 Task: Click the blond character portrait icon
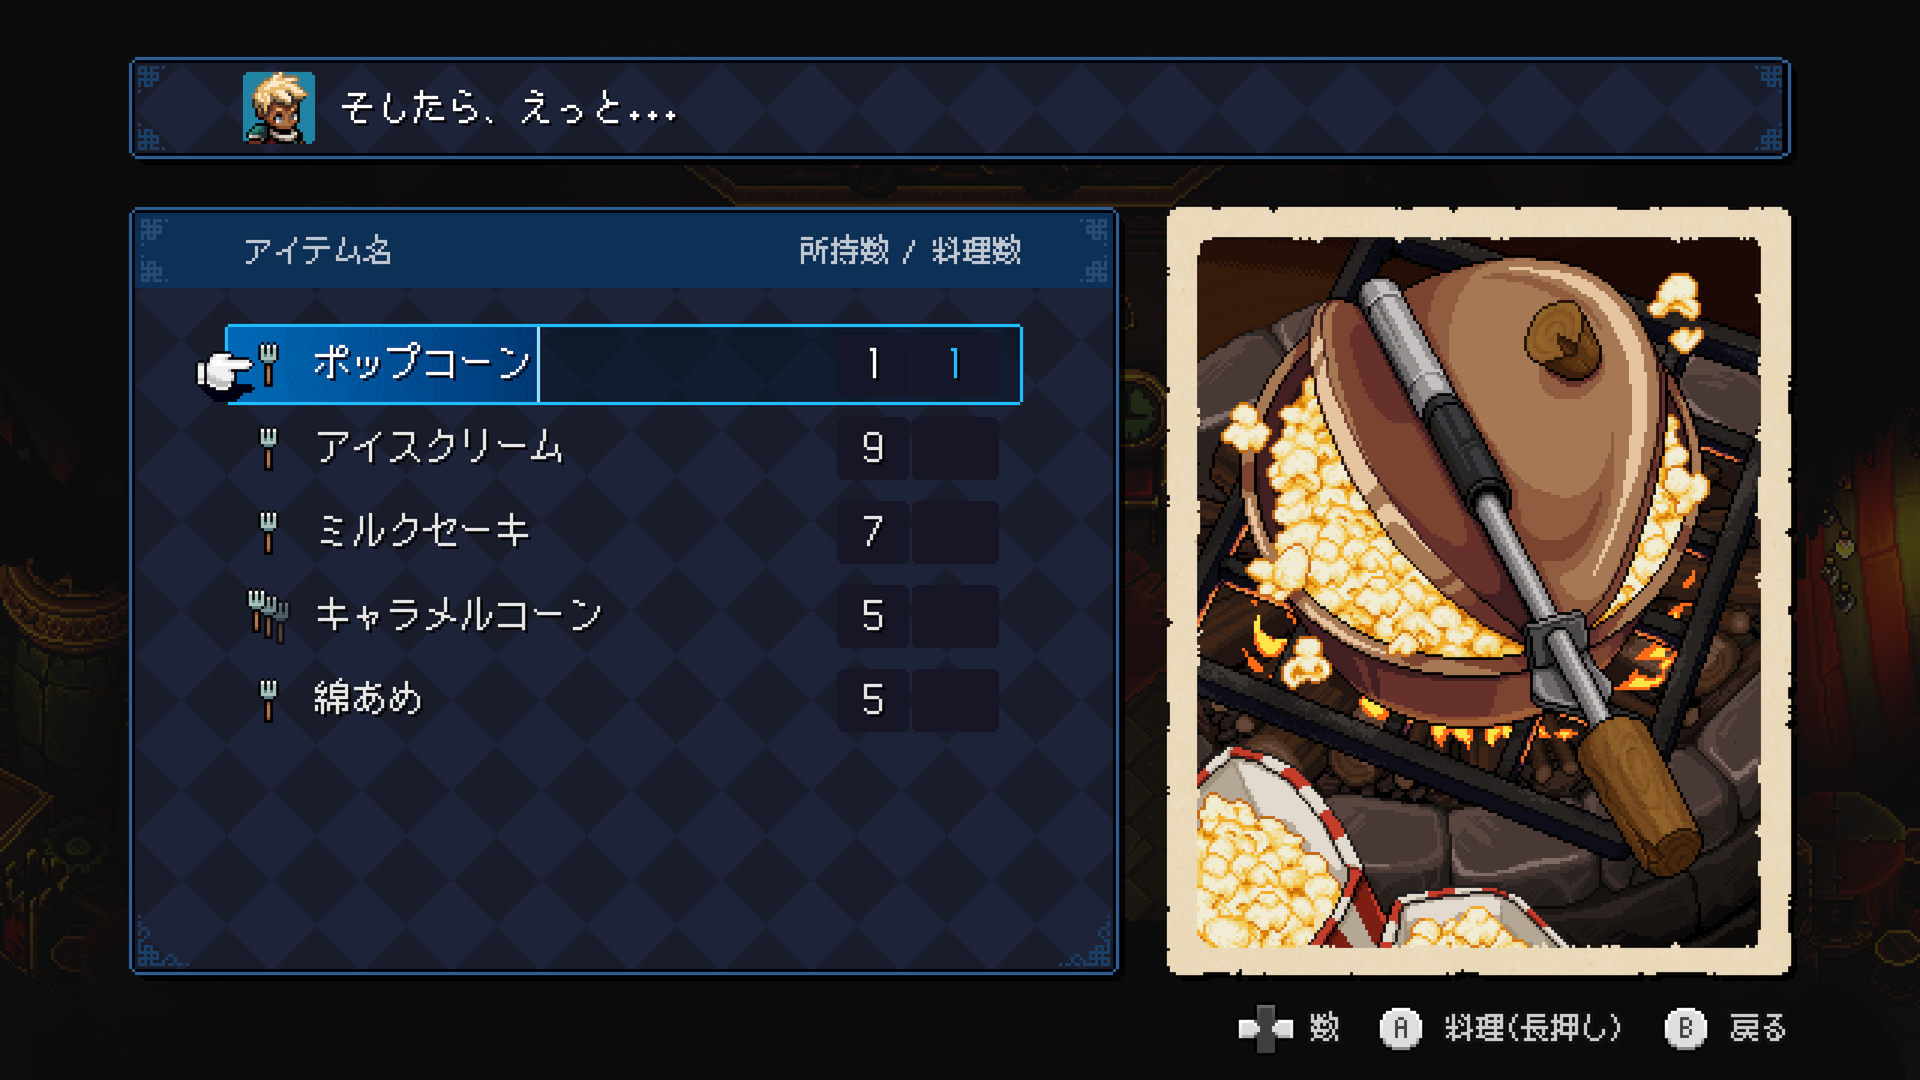[x=279, y=108]
